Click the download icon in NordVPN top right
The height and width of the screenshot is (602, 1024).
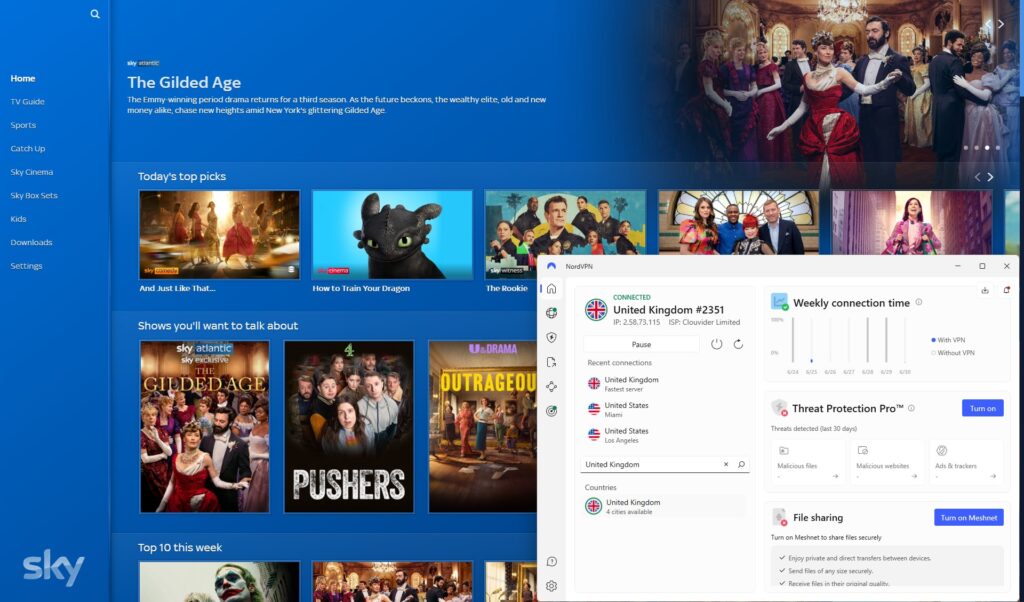(985, 290)
